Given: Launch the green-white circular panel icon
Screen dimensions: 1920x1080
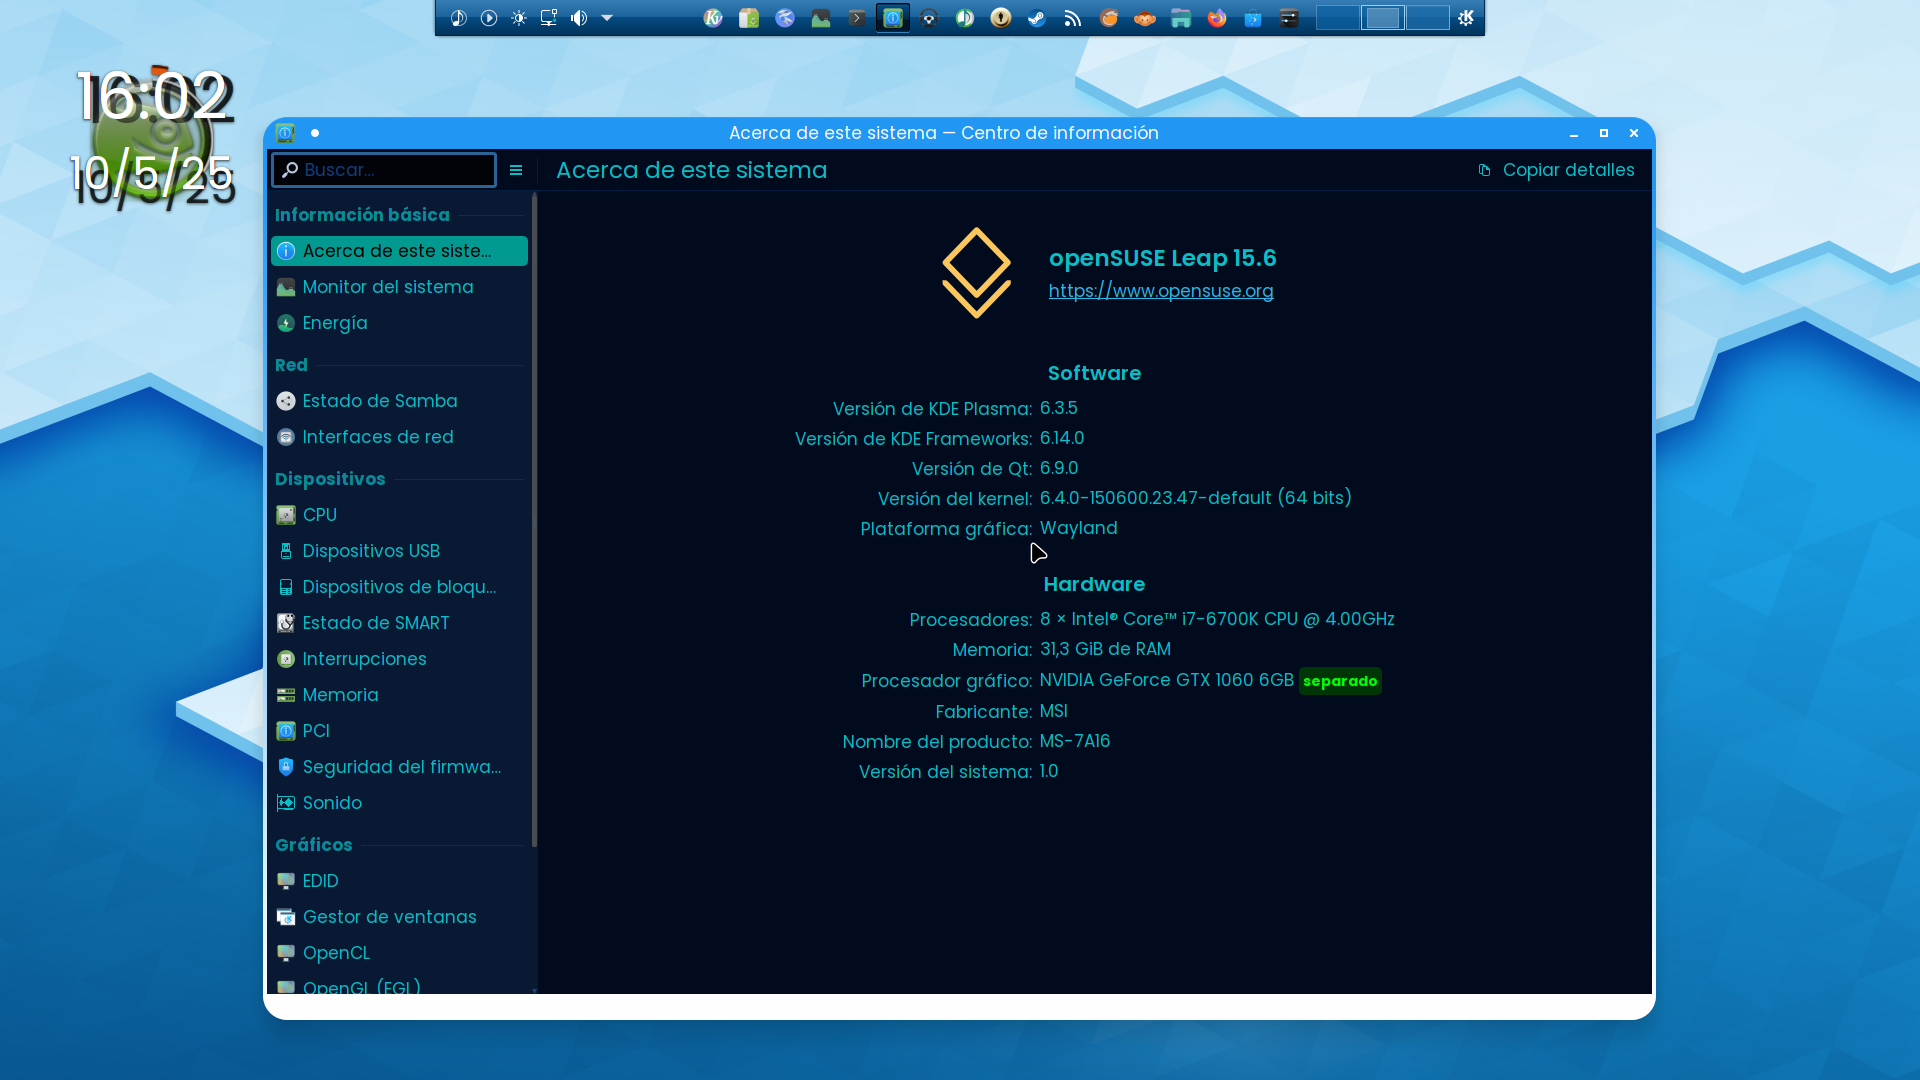Looking at the screenshot, I should [x=965, y=18].
